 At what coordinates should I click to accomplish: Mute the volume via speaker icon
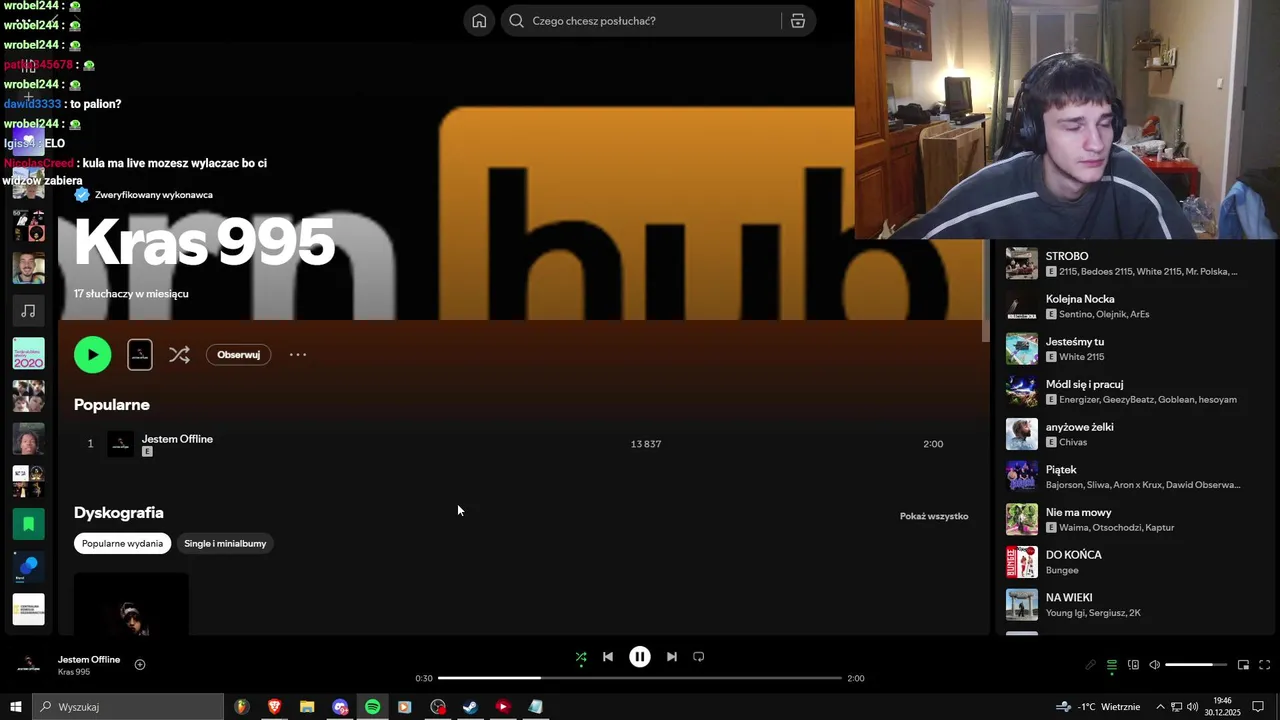[1154, 665]
